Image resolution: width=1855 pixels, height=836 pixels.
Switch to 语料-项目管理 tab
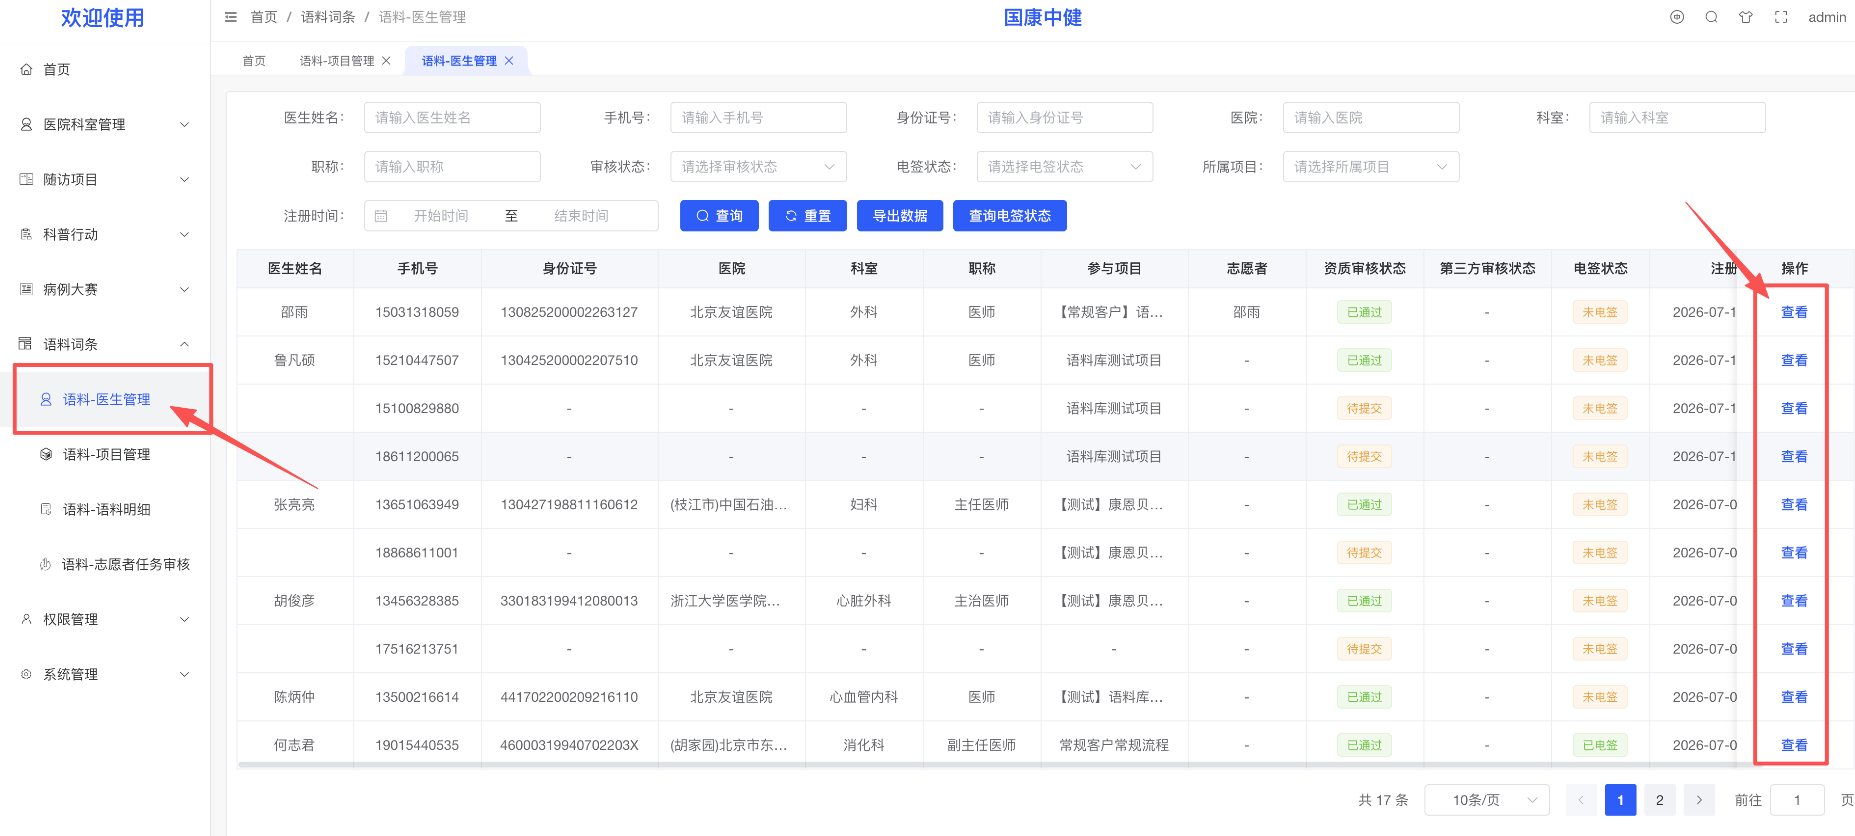337,61
